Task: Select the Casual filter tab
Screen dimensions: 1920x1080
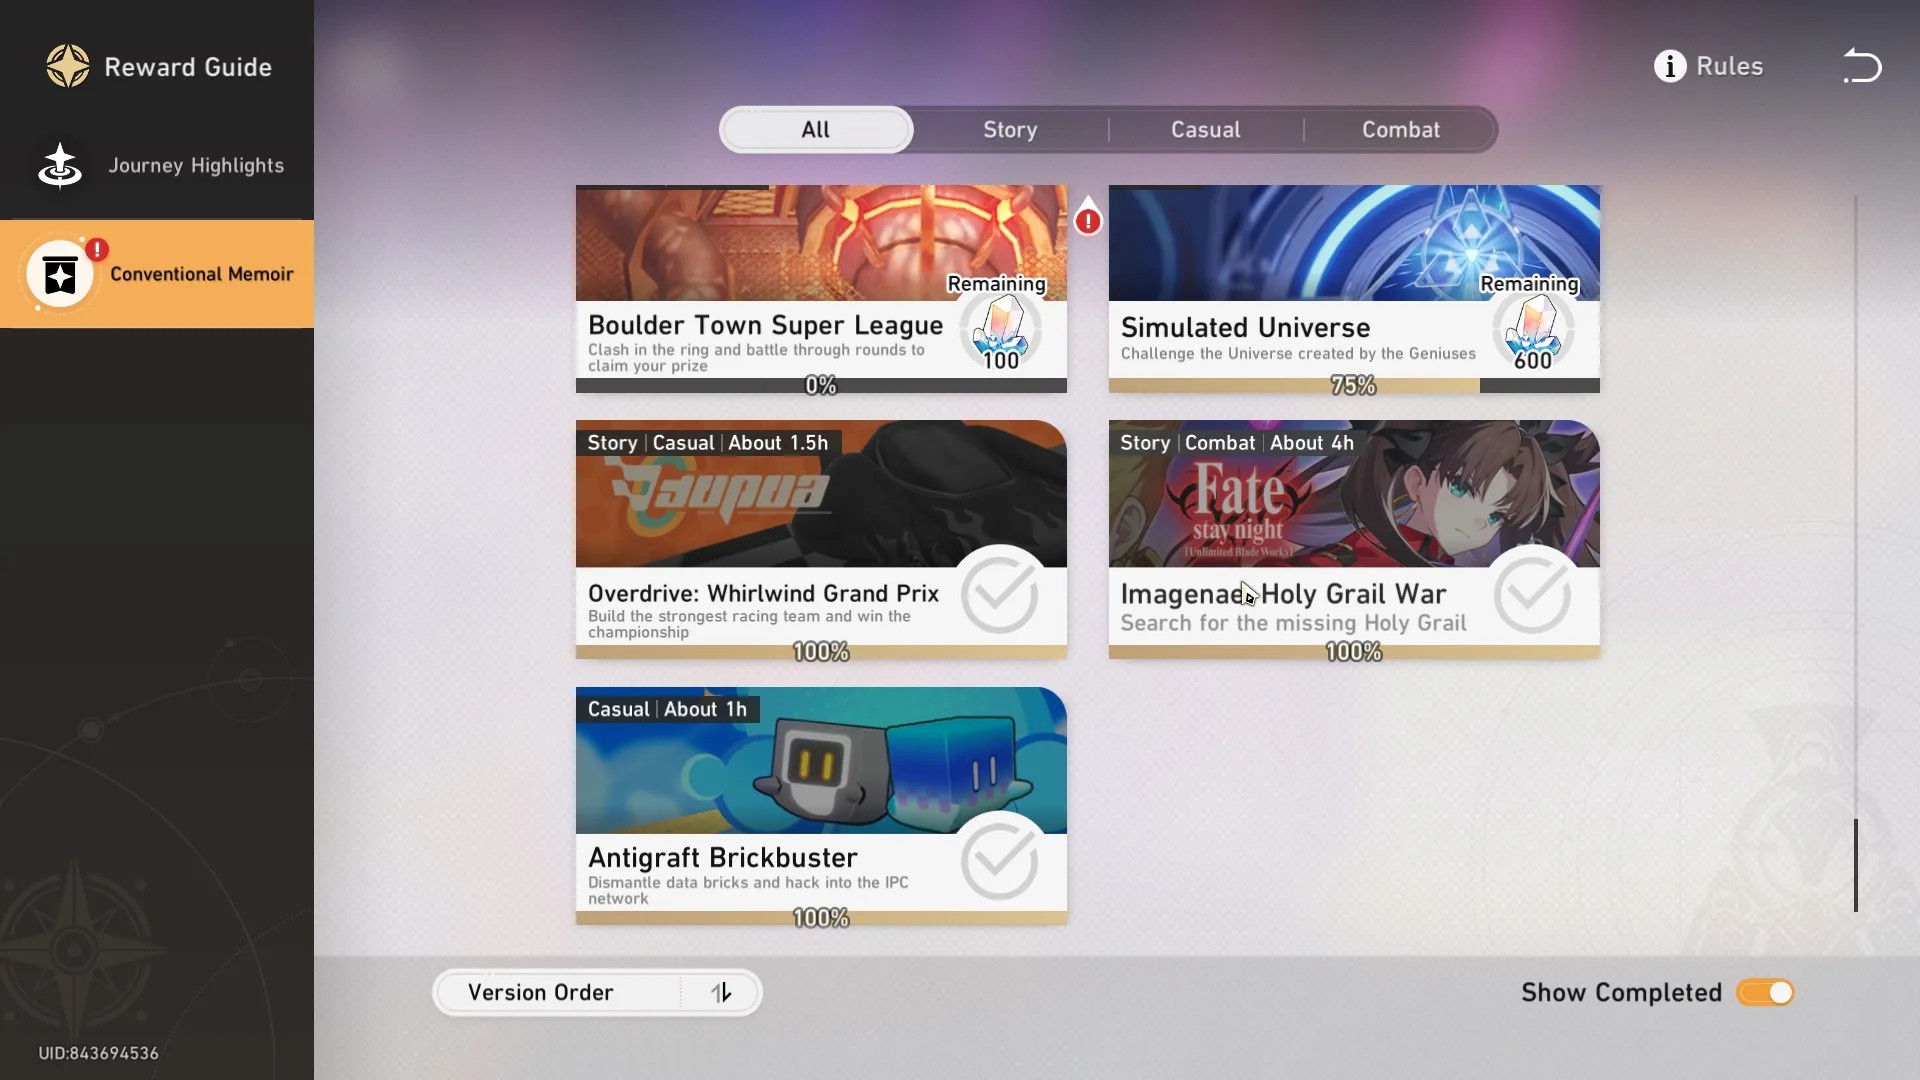Action: point(1205,129)
